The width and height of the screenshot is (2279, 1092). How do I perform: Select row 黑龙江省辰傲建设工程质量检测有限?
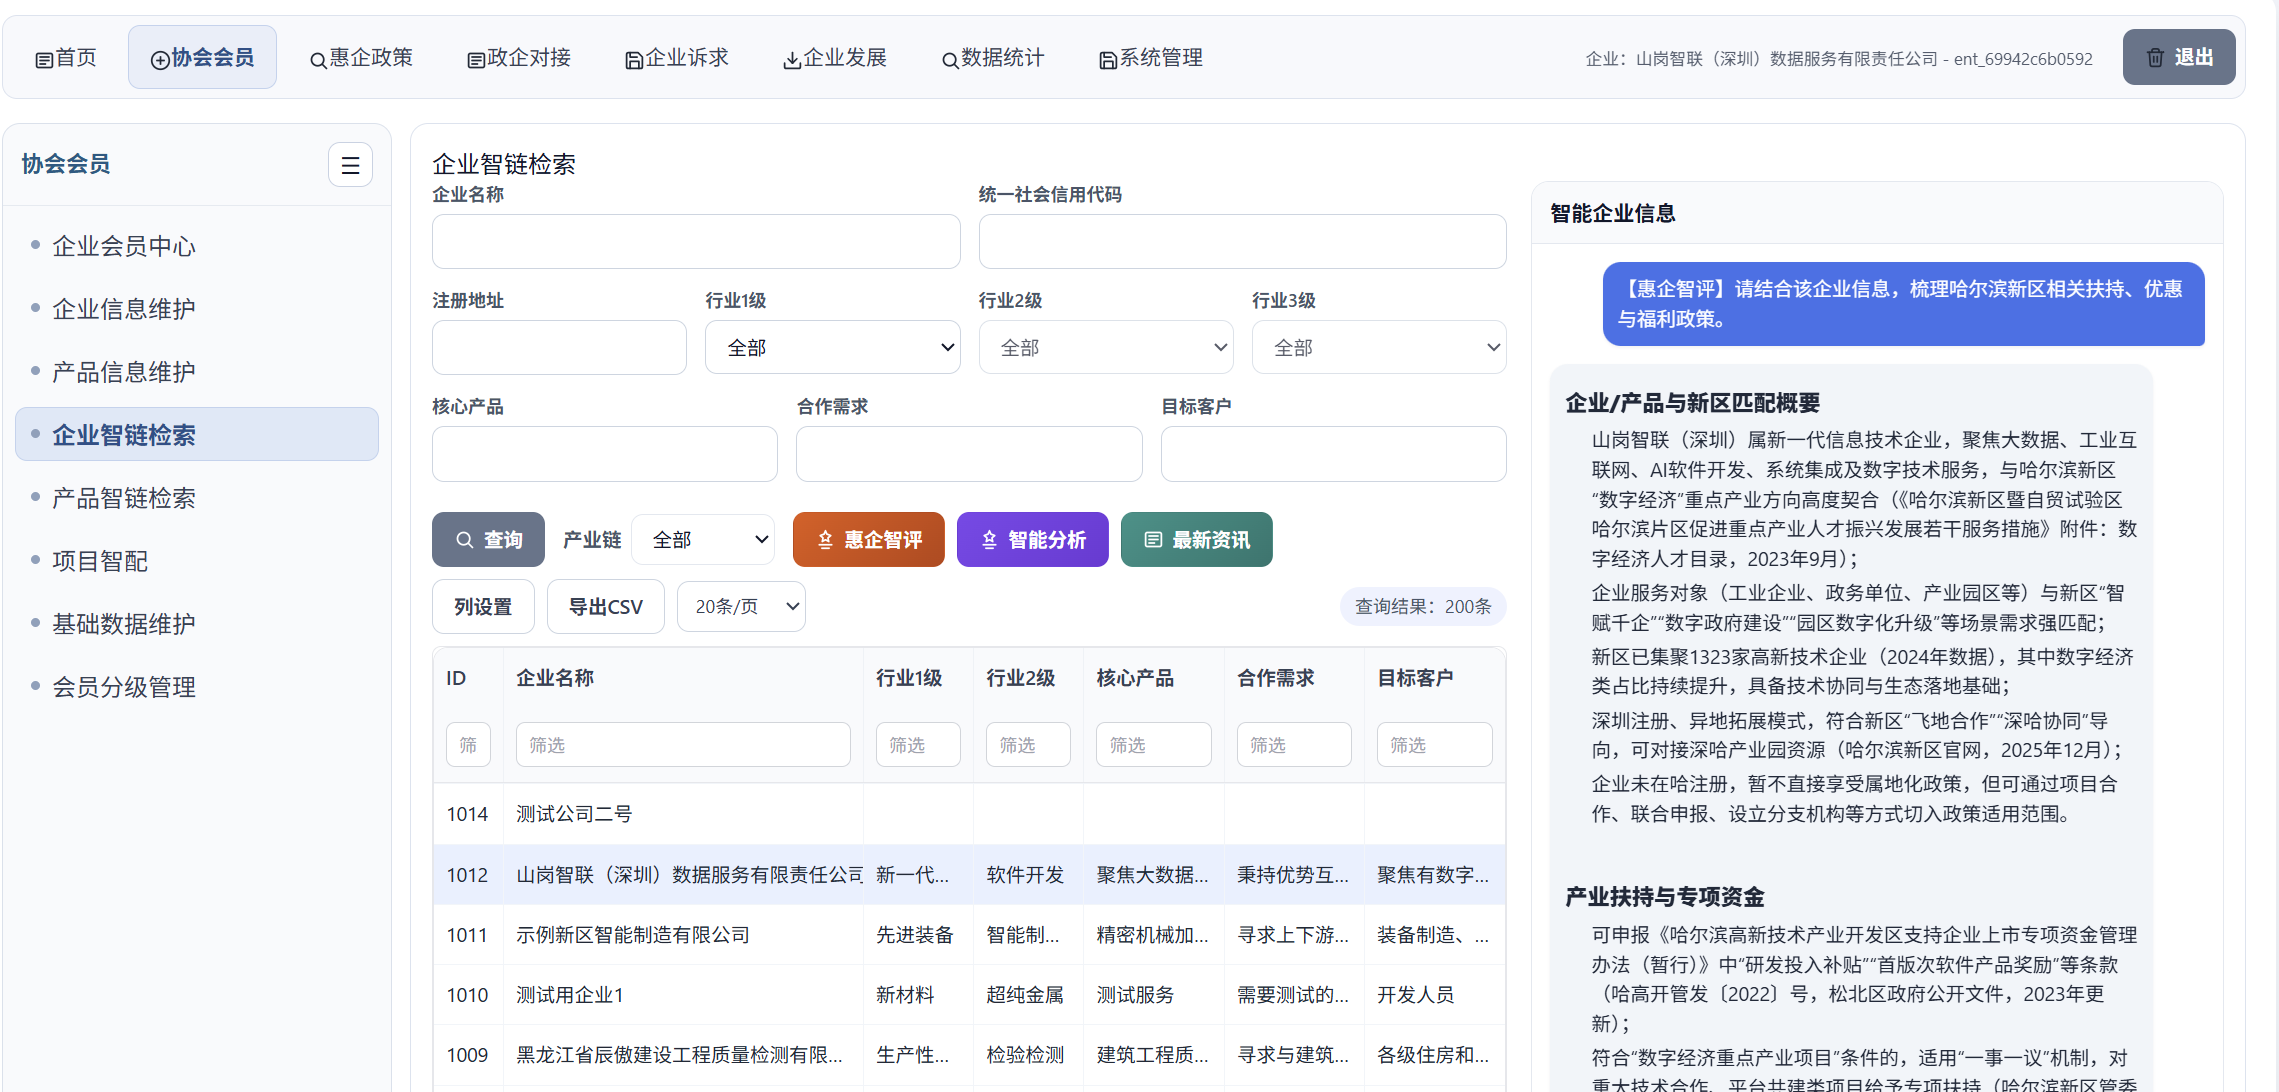[x=969, y=1055]
